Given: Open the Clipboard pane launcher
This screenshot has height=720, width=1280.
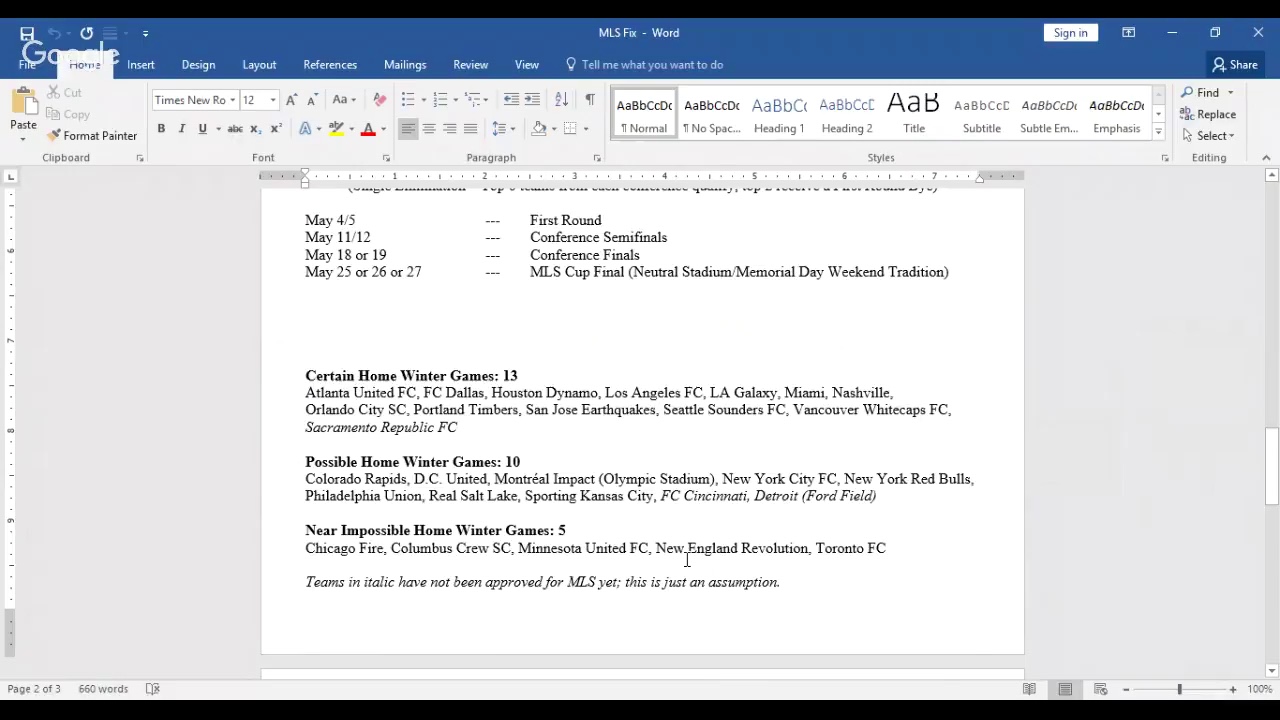Looking at the screenshot, I should 140,158.
